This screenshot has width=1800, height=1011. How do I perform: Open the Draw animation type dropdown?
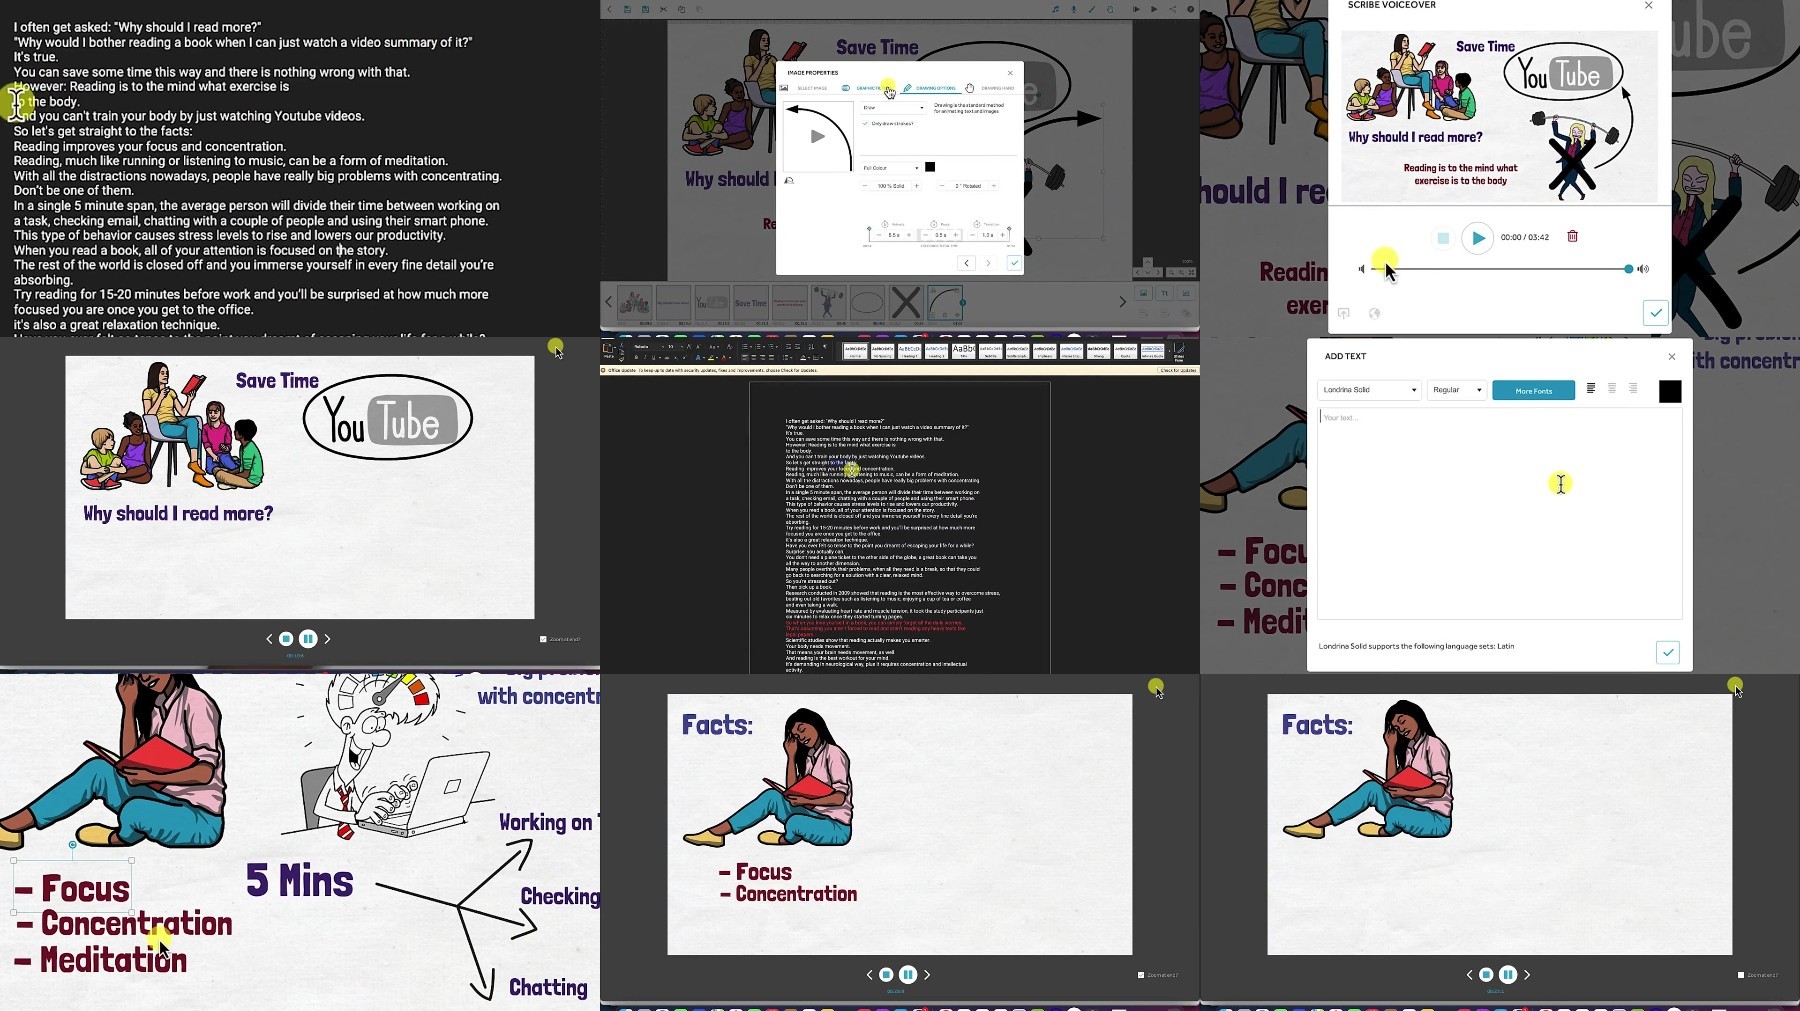click(x=893, y=108)
